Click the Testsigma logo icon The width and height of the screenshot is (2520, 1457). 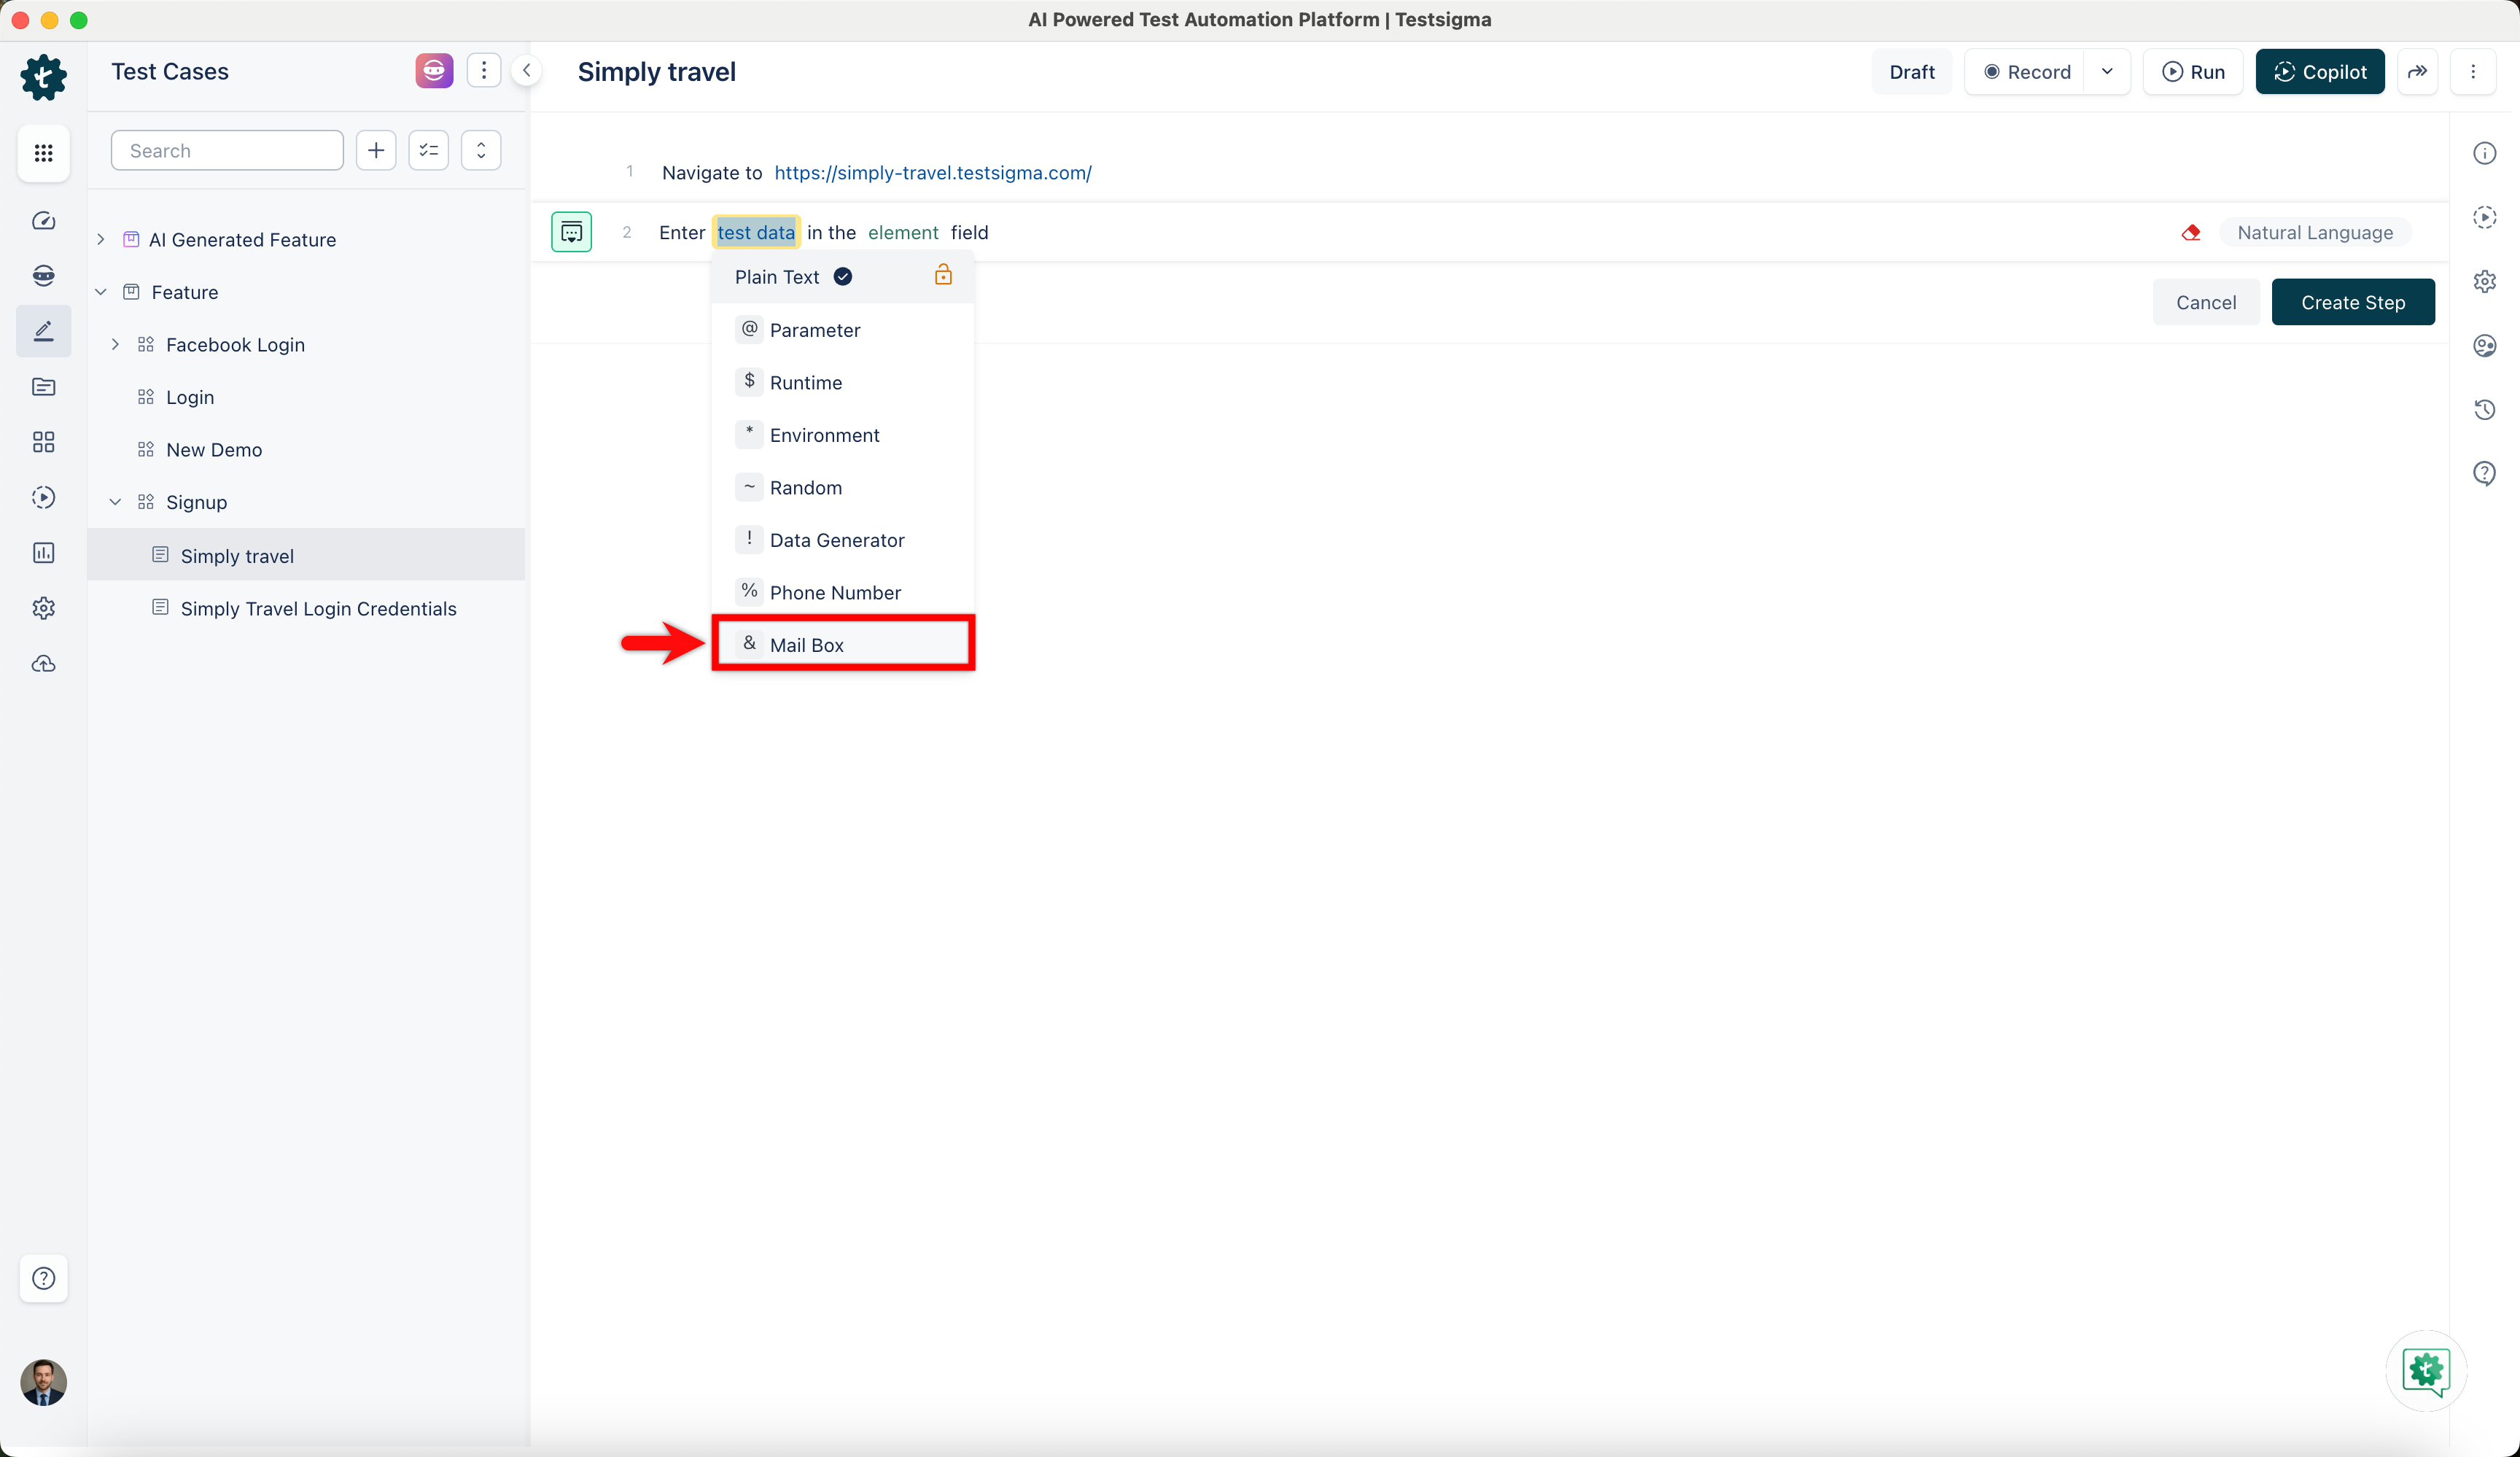click(43, 77)
